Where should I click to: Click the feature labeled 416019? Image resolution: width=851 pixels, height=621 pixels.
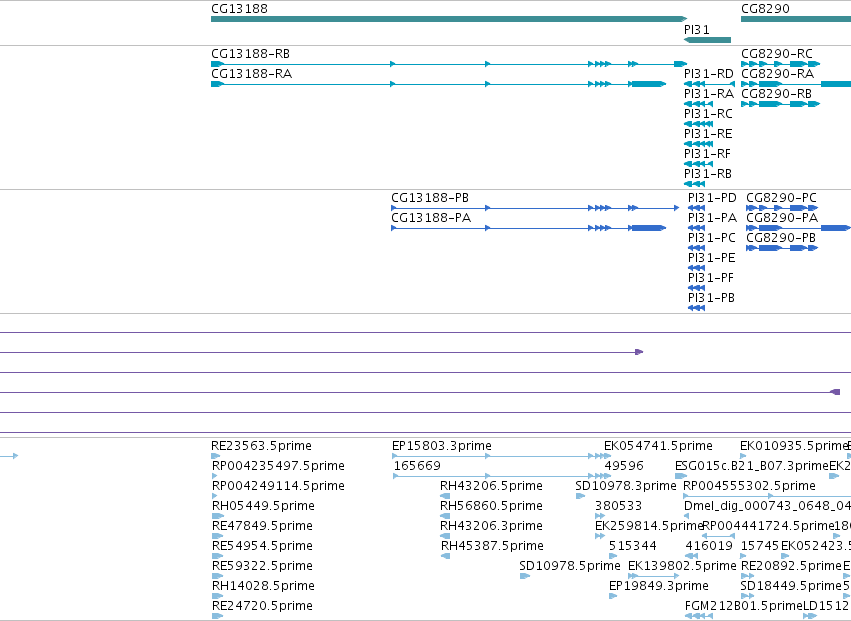coord(709,547)
